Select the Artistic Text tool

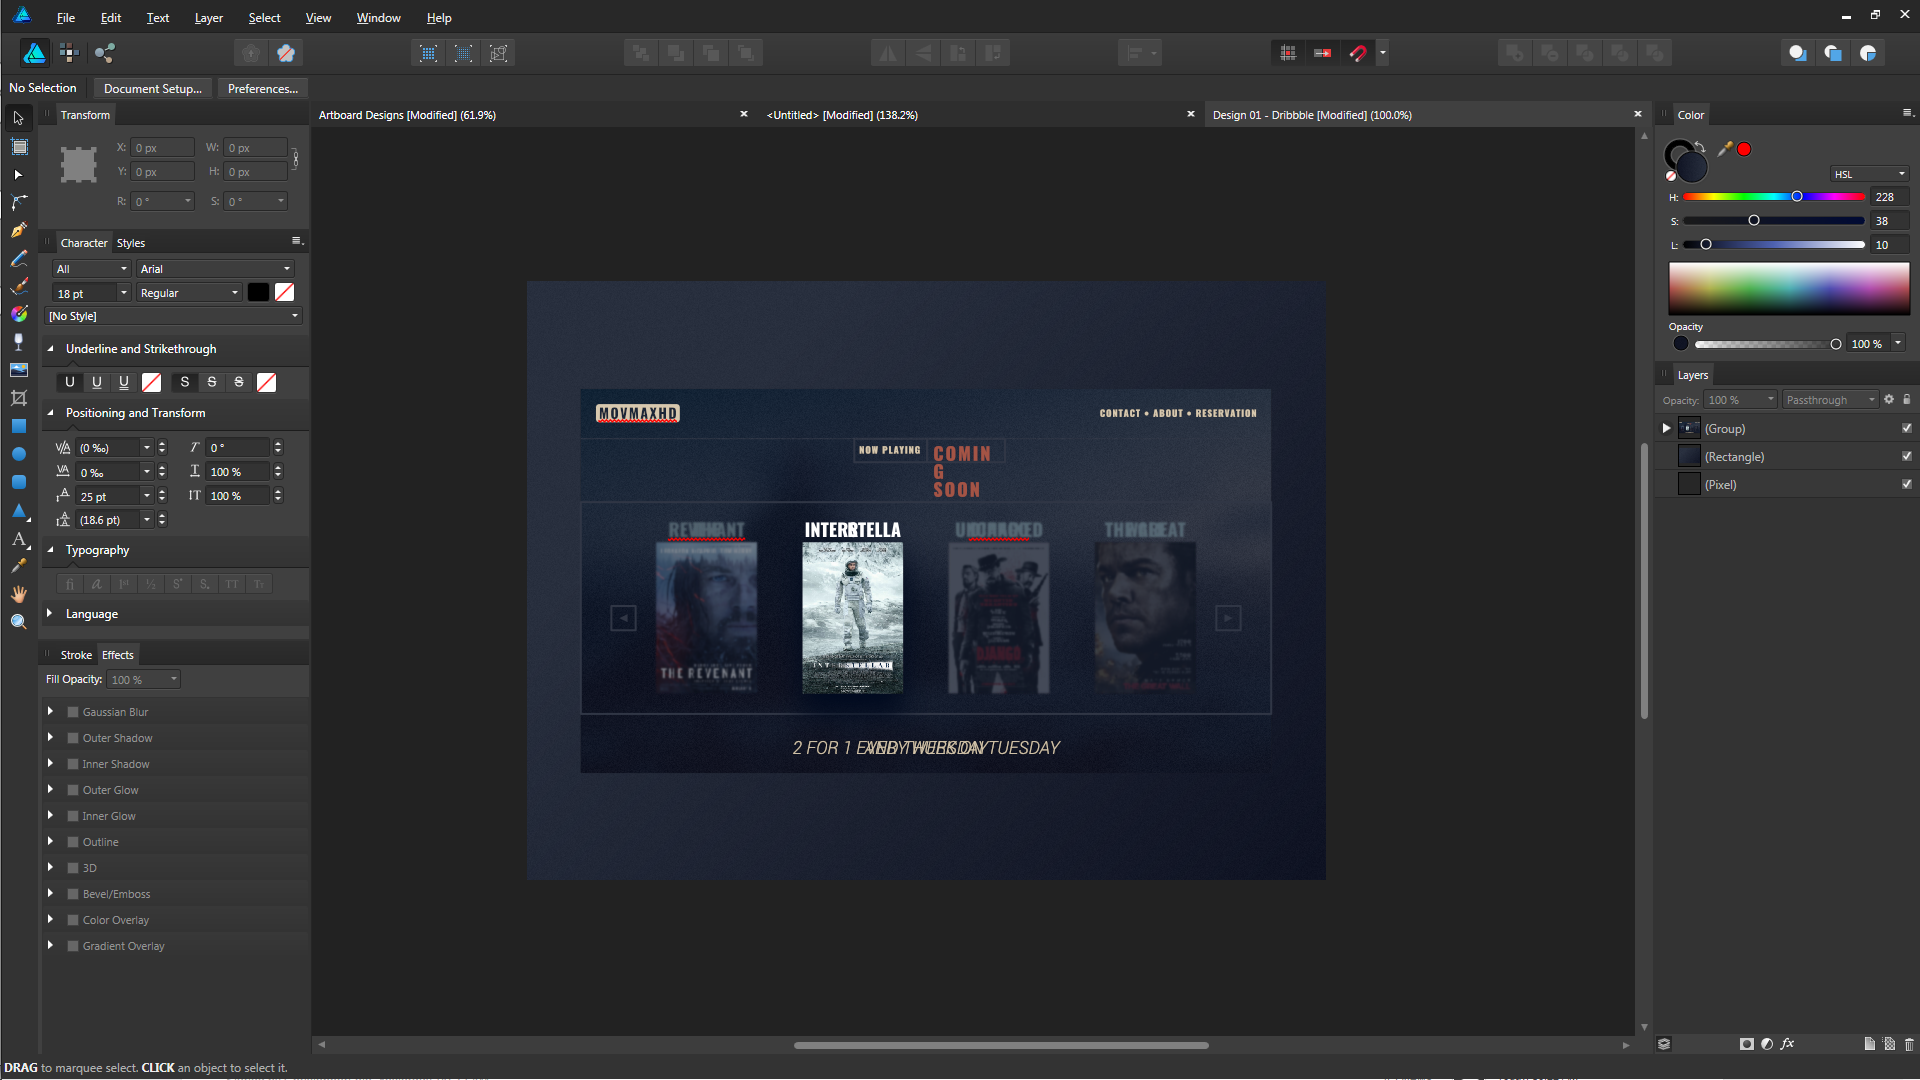click(x=18, y=539)
